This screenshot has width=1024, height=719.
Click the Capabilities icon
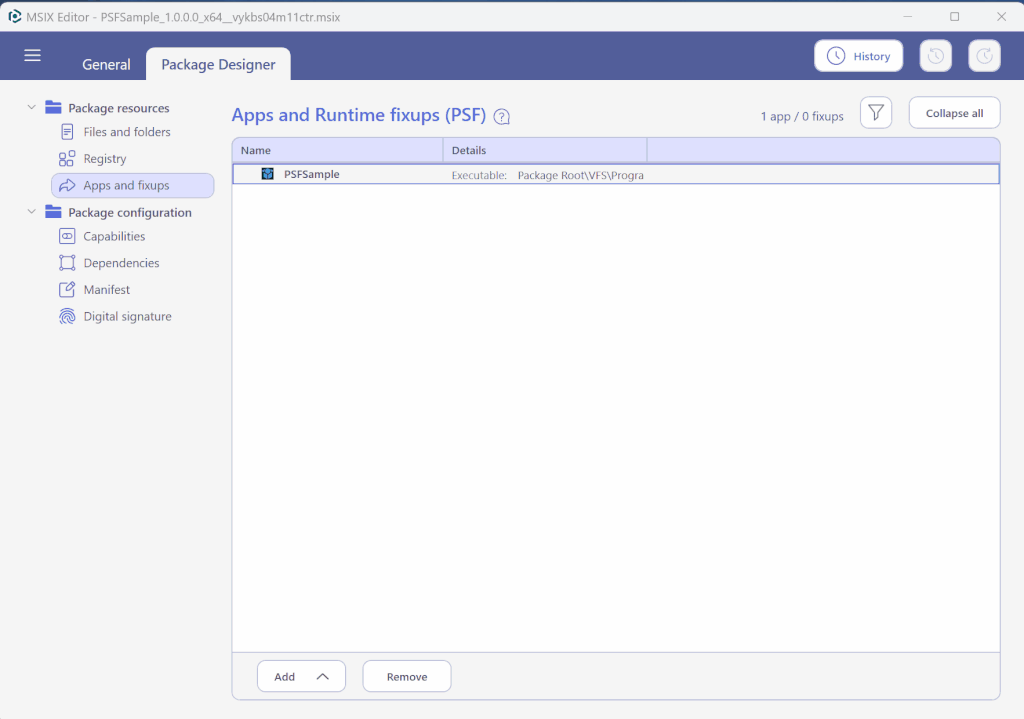[x=67, y=236]
